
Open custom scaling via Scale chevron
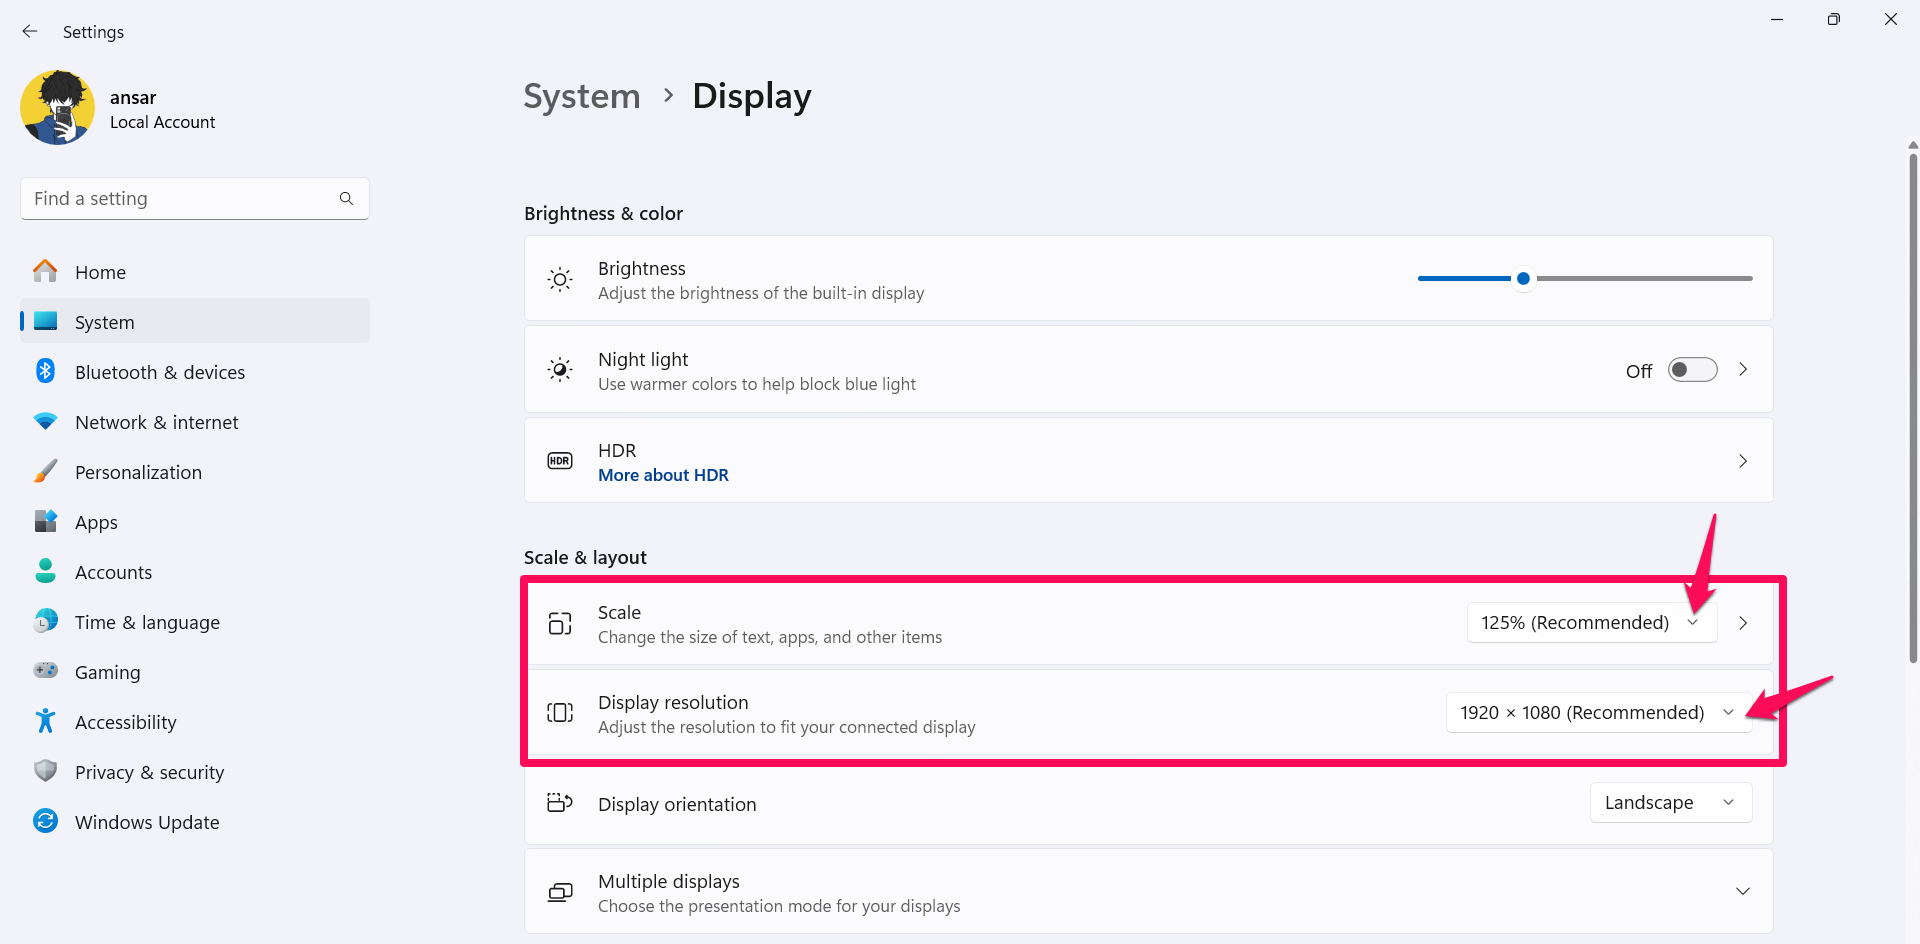(1743, 623)
